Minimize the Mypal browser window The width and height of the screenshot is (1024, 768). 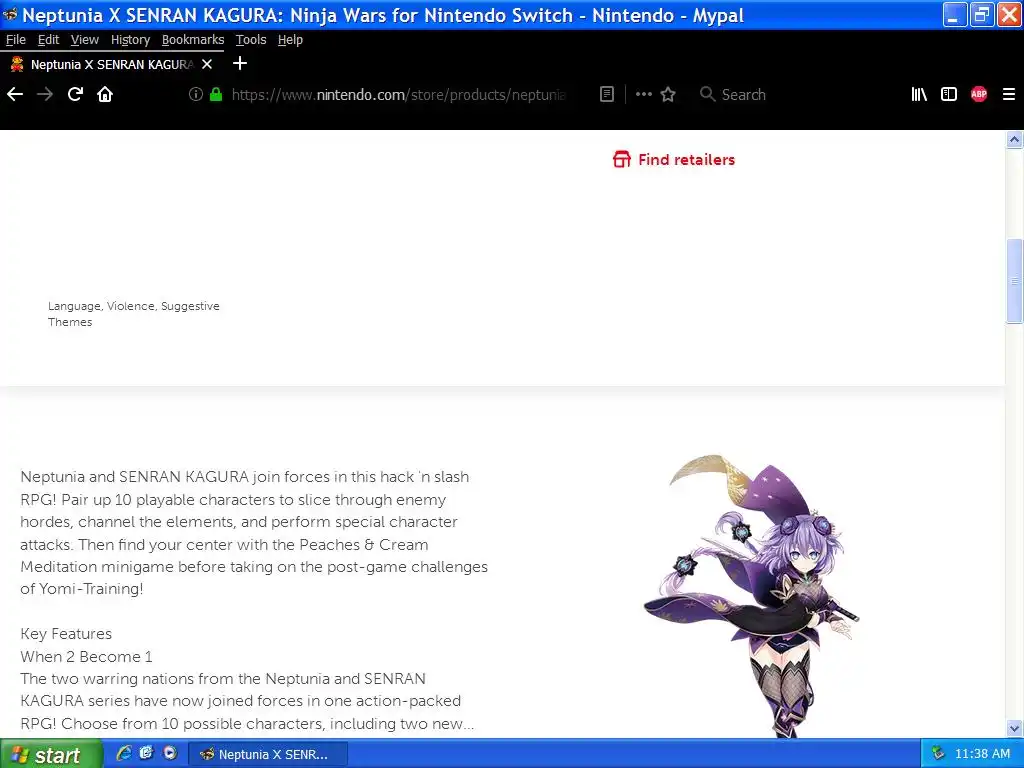coord(955,15)
